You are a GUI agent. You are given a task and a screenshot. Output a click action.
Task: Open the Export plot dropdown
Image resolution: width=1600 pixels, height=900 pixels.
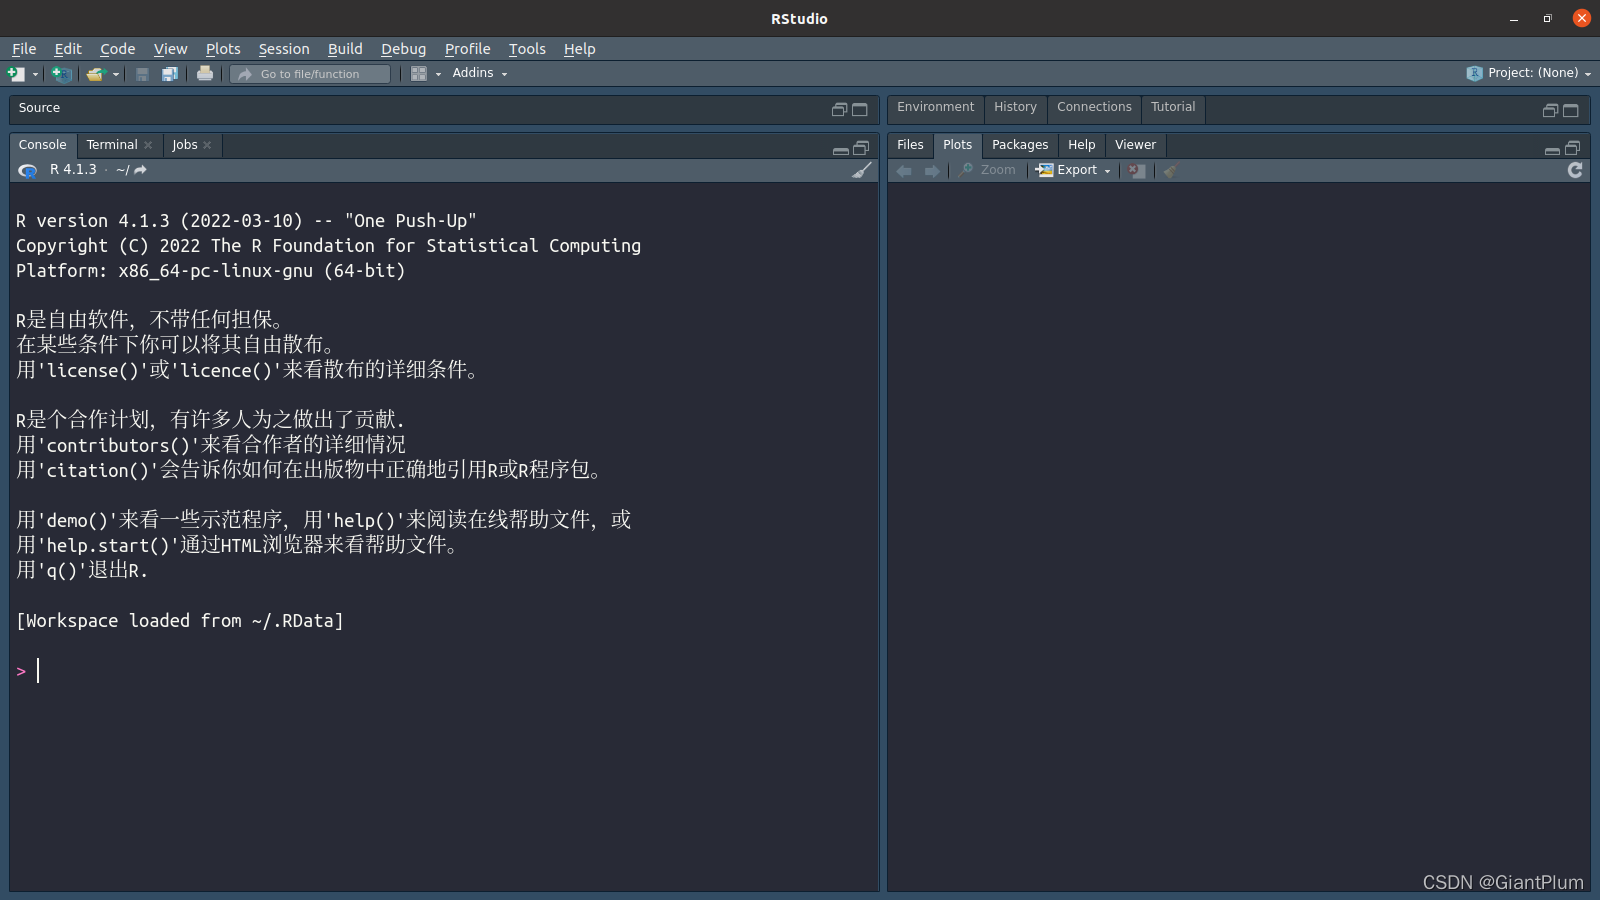tap(1074, 170)
